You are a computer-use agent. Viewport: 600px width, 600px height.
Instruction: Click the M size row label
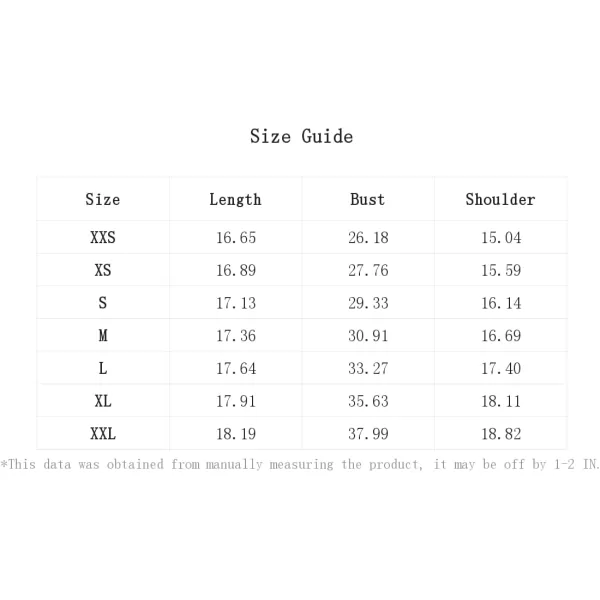tap(103, 336)
